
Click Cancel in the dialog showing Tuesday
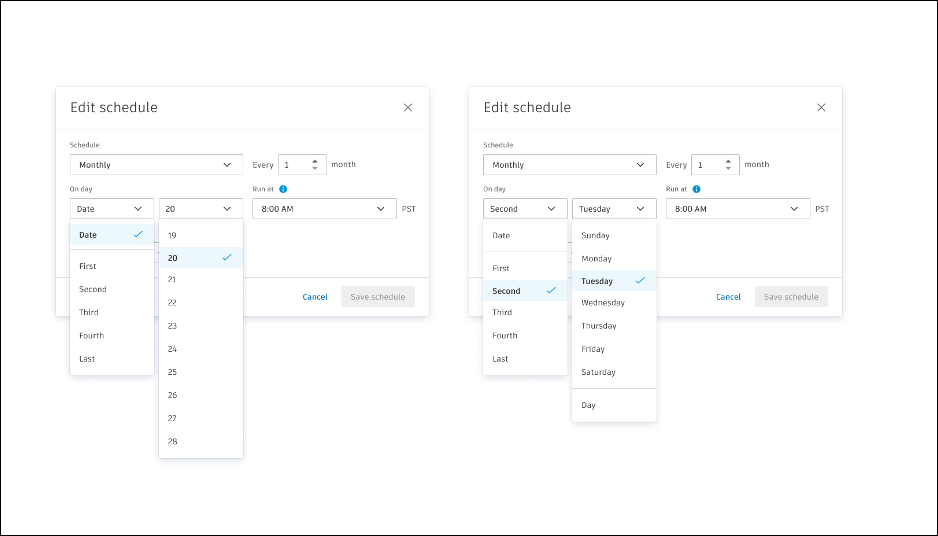tap(729, 297)
